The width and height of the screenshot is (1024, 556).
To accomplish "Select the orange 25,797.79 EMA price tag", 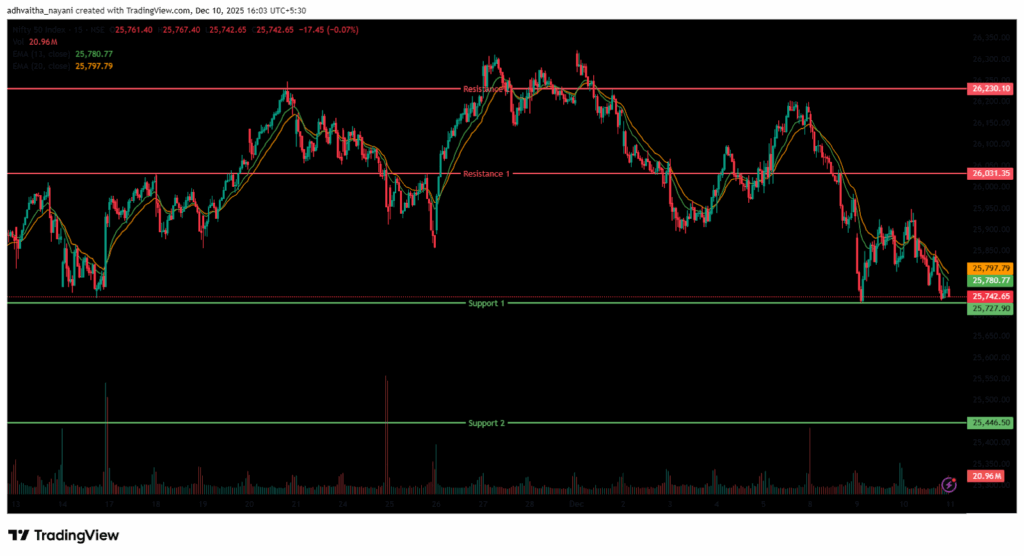I will tap(991, 269).
